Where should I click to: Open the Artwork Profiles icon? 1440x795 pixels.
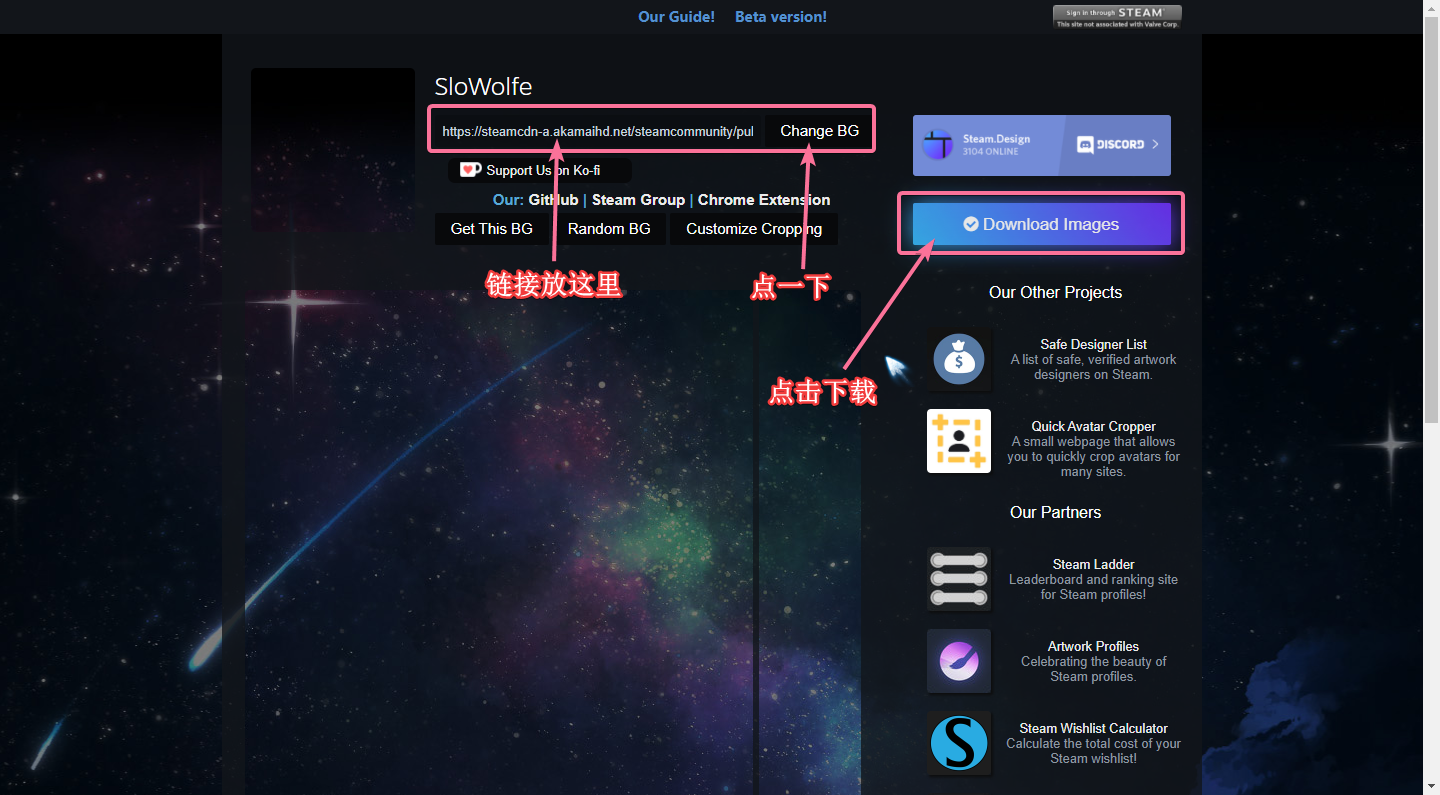pos(958,661)
